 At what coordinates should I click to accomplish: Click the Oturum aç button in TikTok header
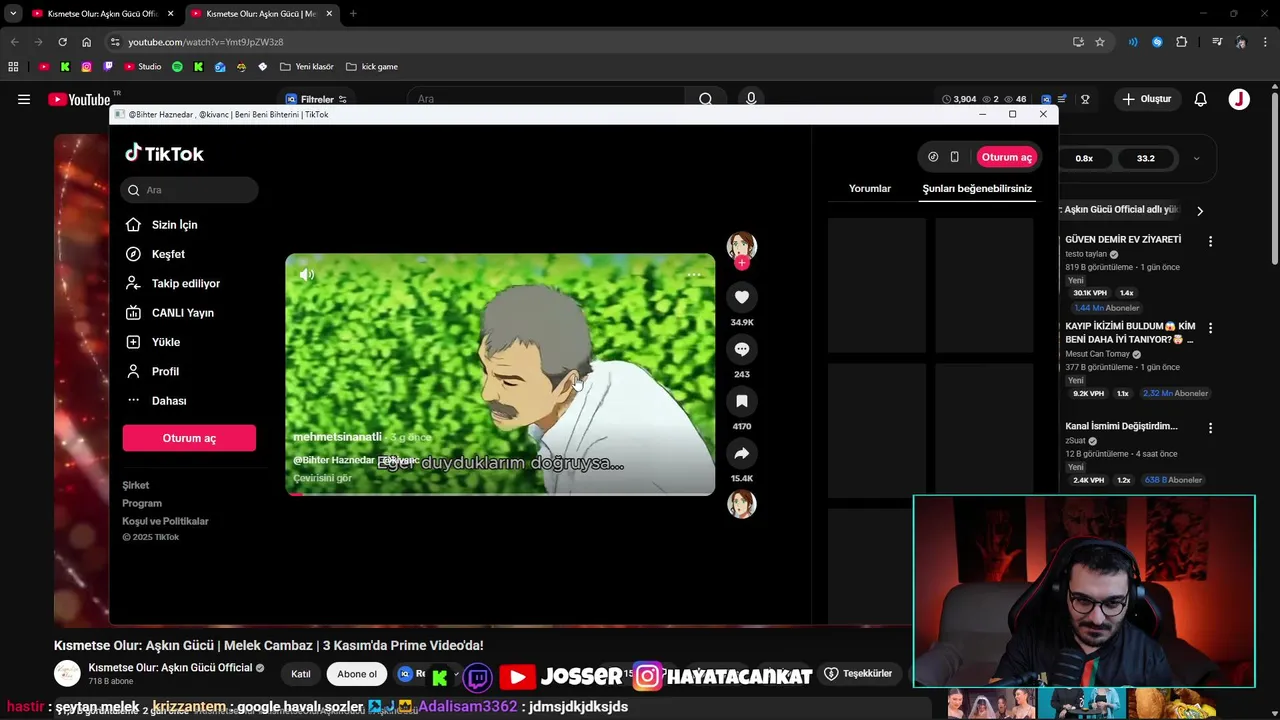point(1006,157)
